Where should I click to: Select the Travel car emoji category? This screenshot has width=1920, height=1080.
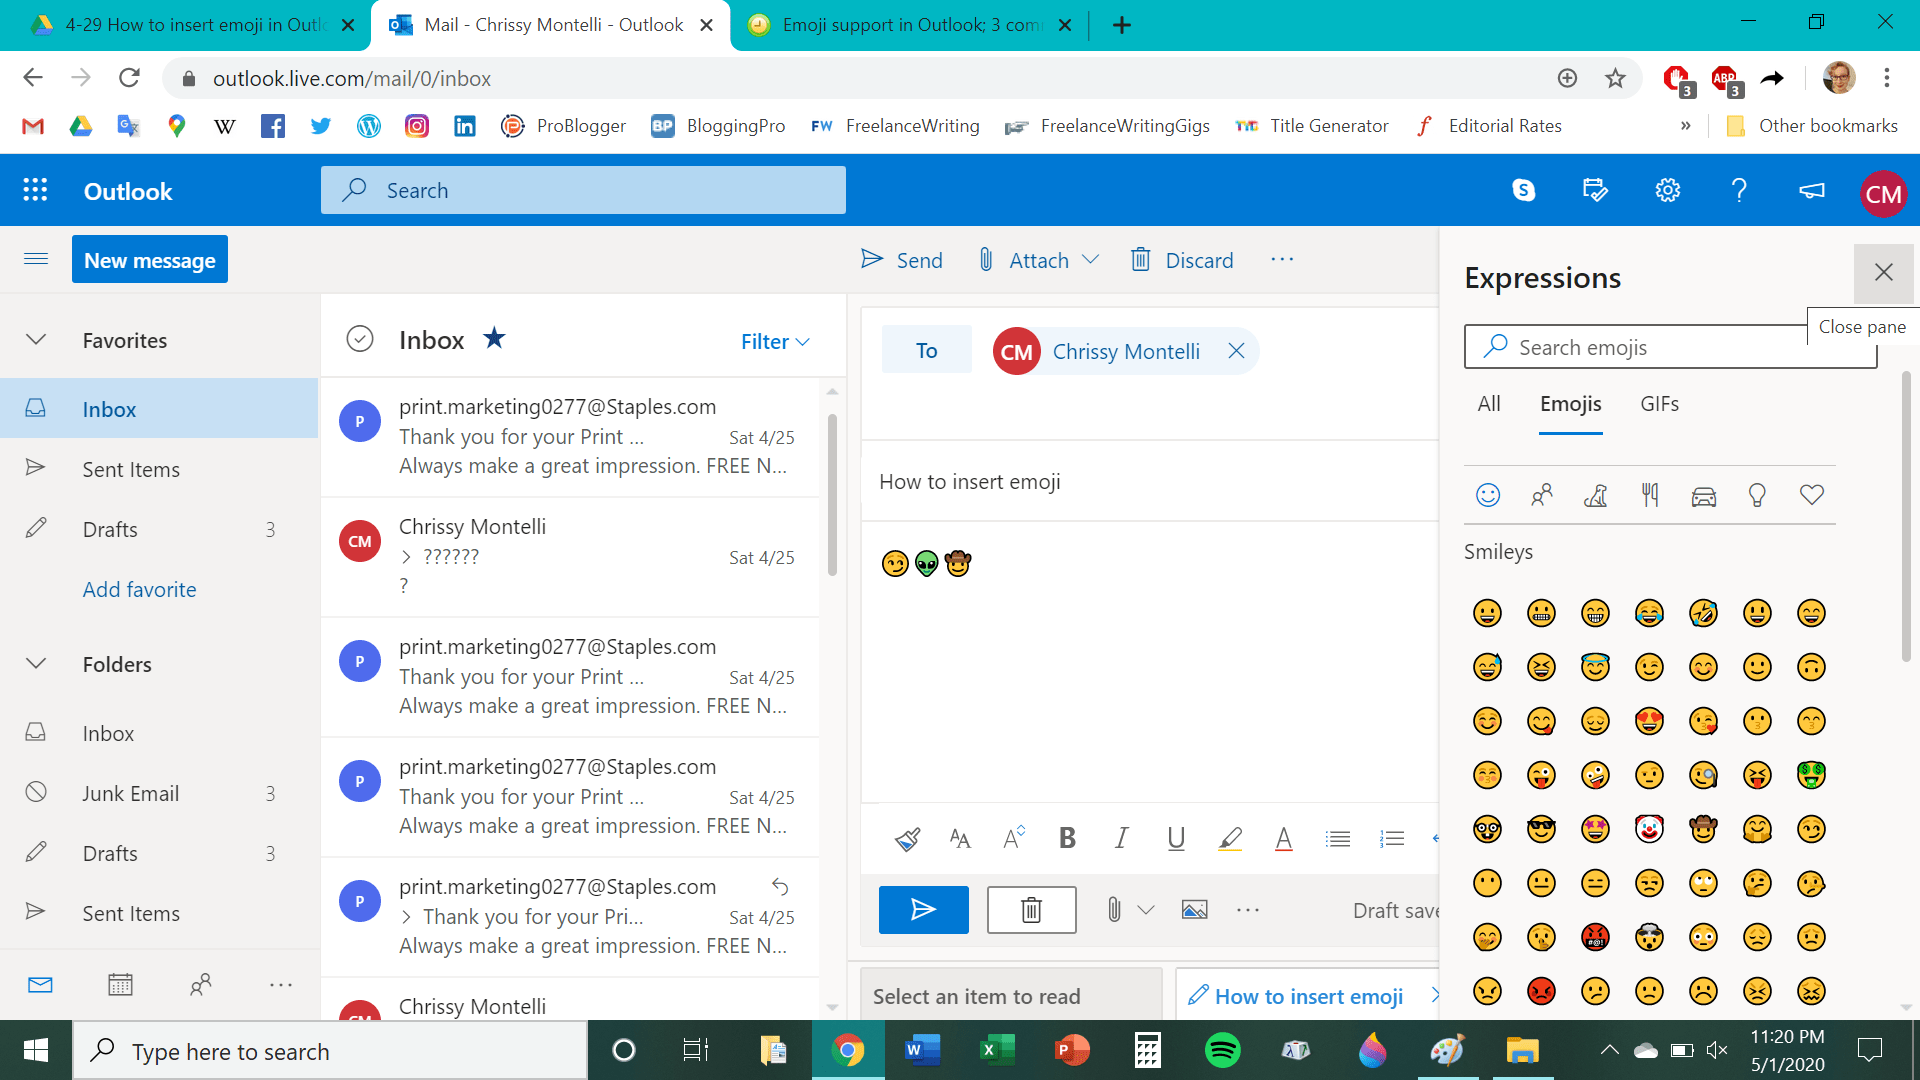1704,495
